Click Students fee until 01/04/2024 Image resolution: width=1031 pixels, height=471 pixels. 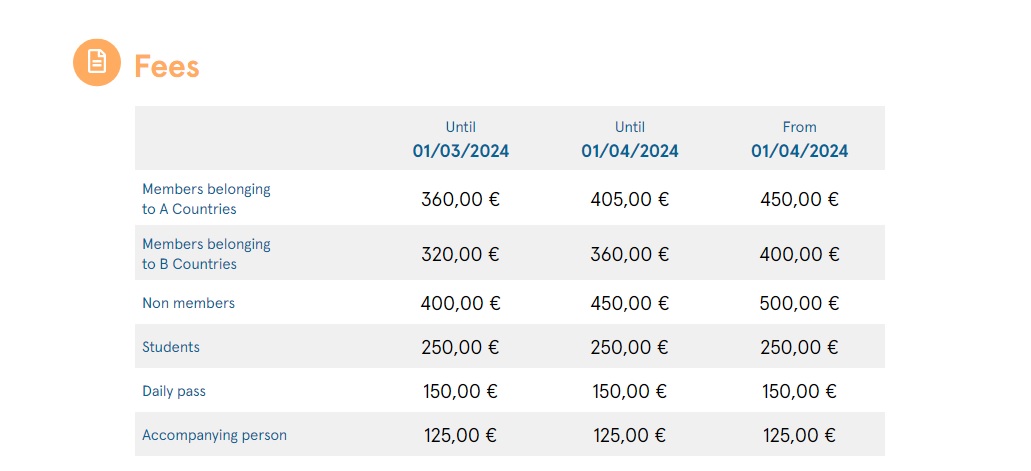point(630,347)
